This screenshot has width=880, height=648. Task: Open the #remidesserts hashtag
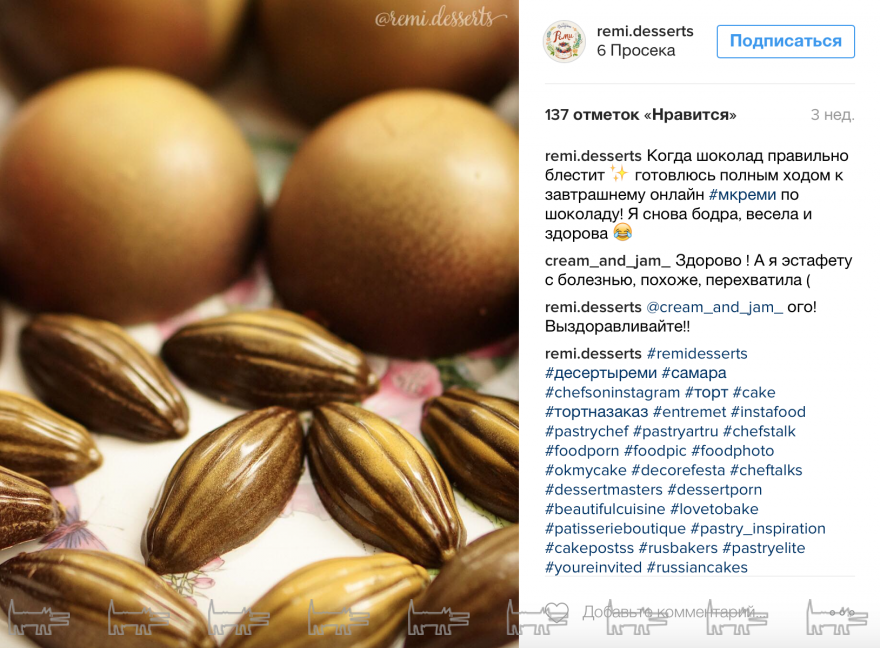pyautogui.click(x=697, y=353)
